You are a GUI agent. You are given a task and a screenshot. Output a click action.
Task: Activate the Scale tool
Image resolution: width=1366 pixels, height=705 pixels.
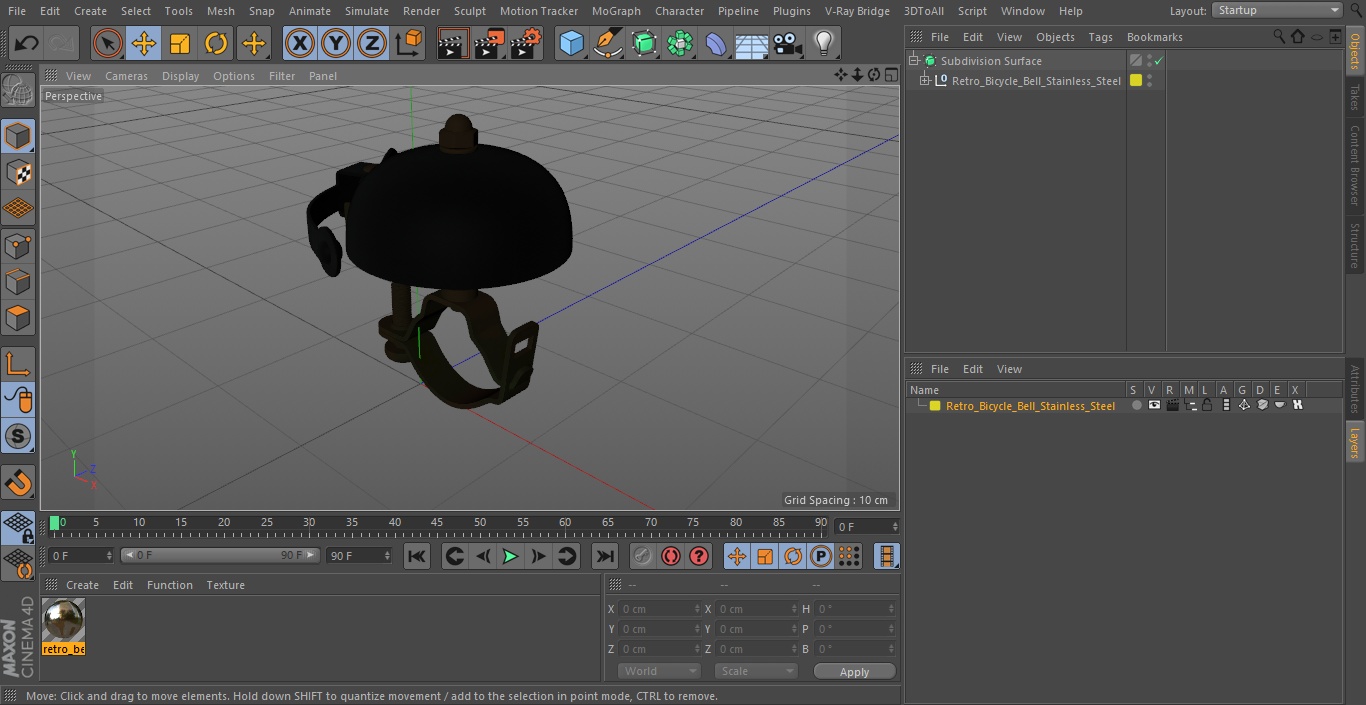coord(180,43)
